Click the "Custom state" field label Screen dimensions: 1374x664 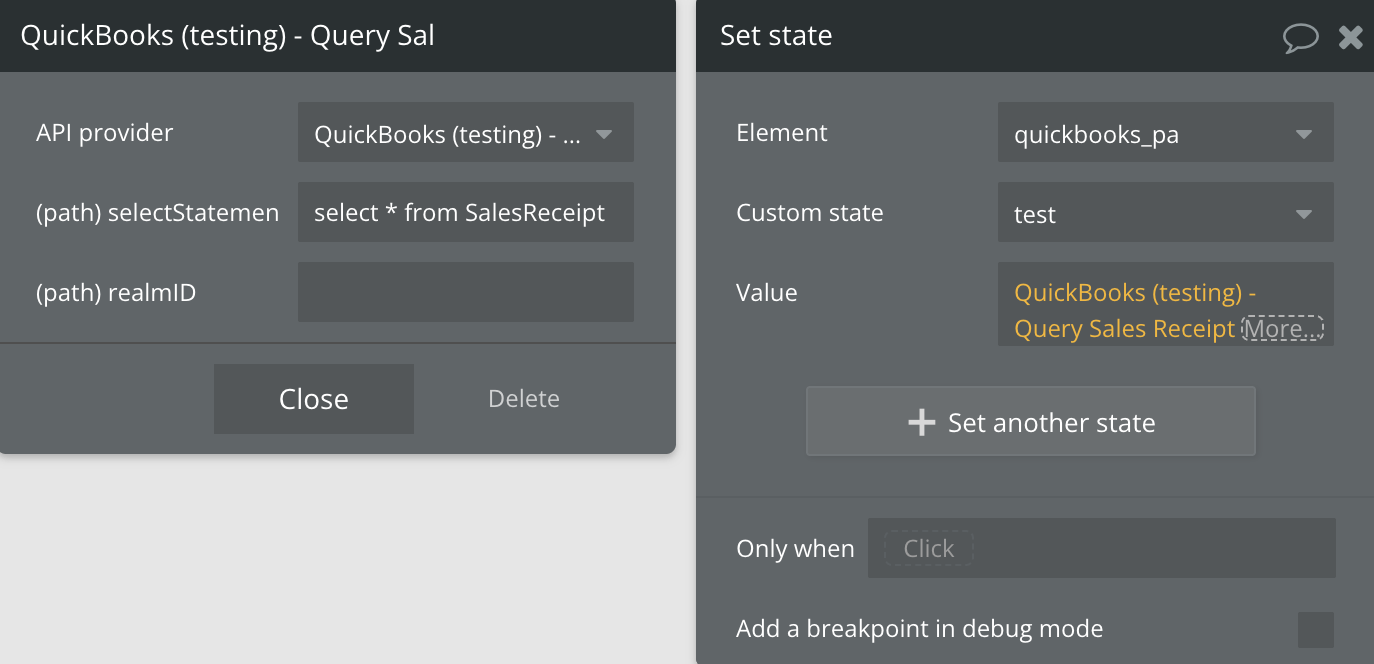click(809, 213)
